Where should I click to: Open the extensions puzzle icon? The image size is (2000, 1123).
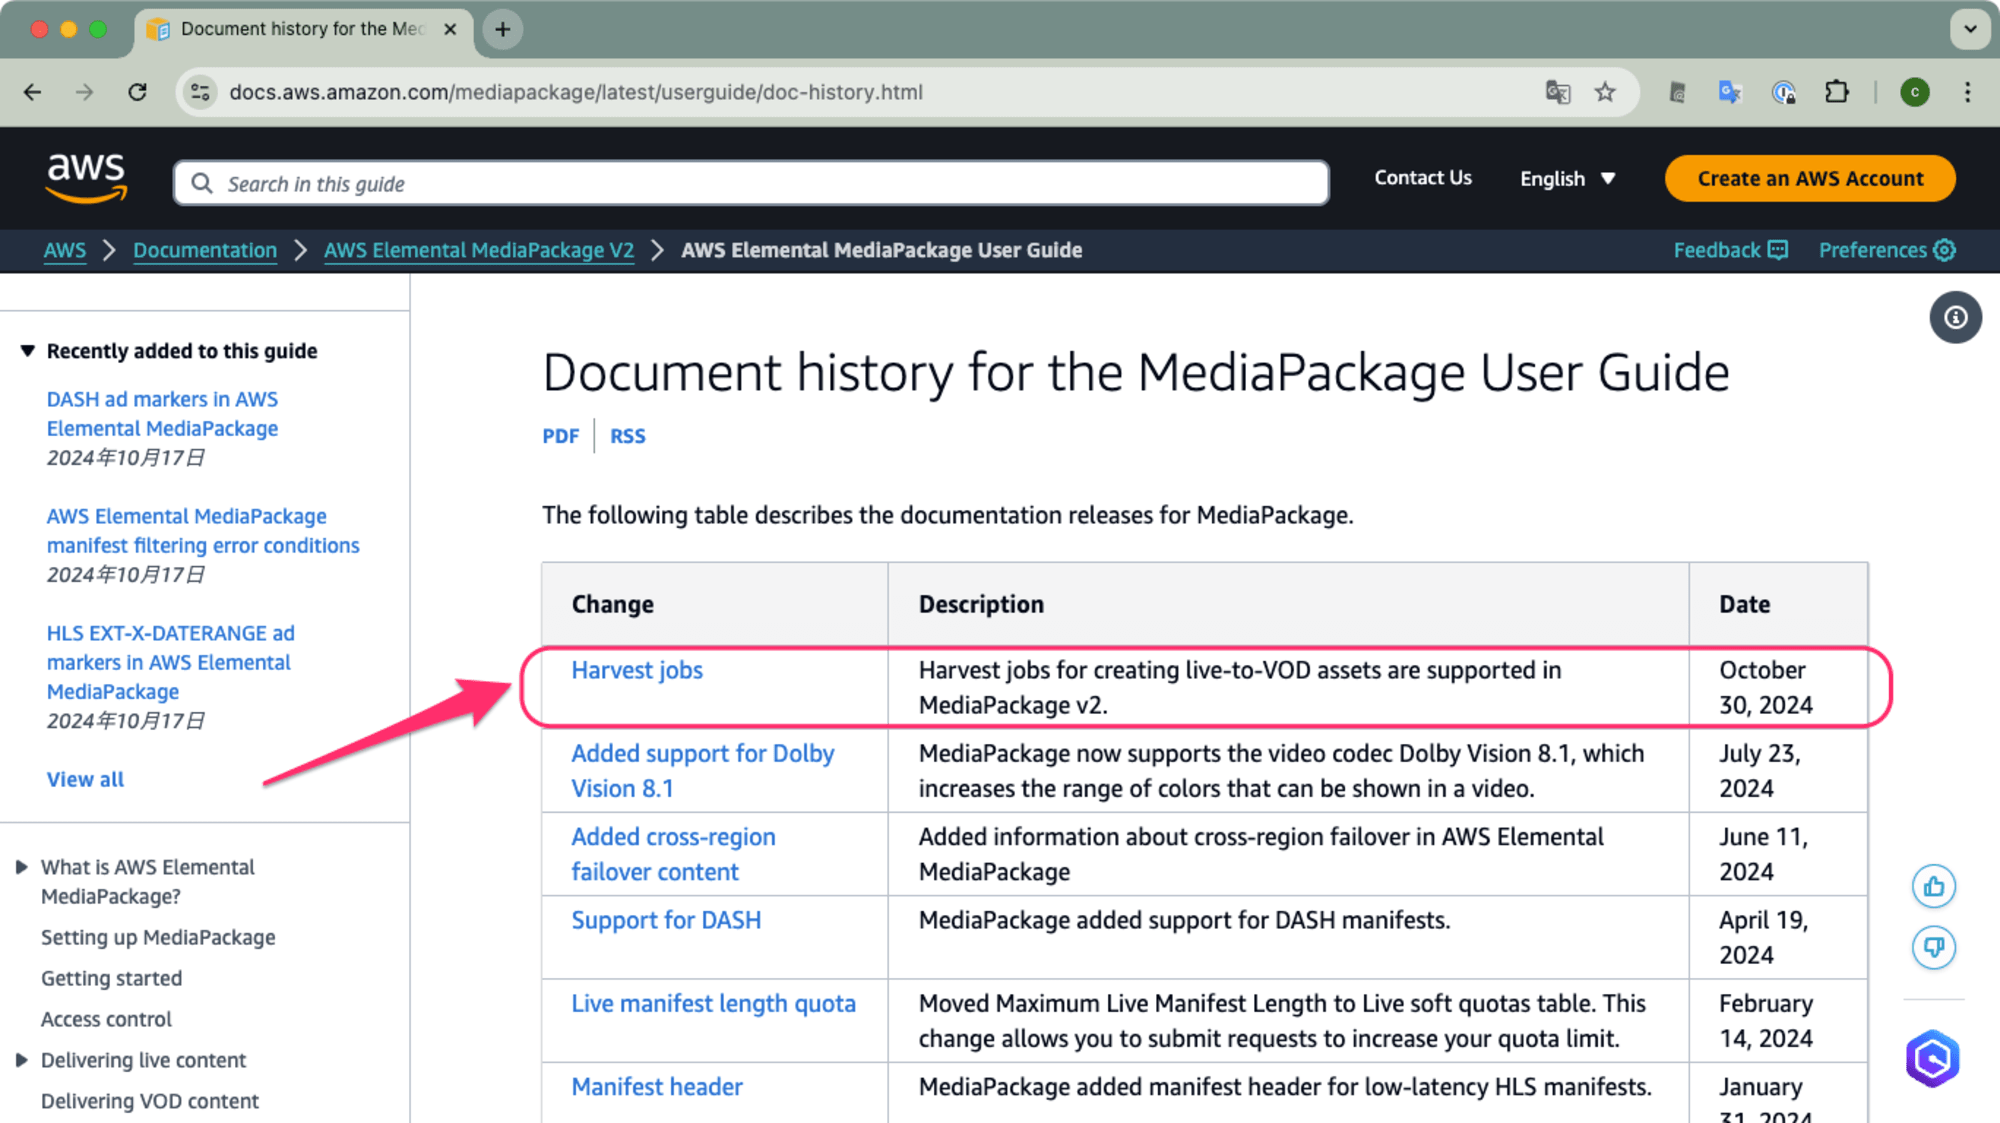click(x=1836, y=92)
